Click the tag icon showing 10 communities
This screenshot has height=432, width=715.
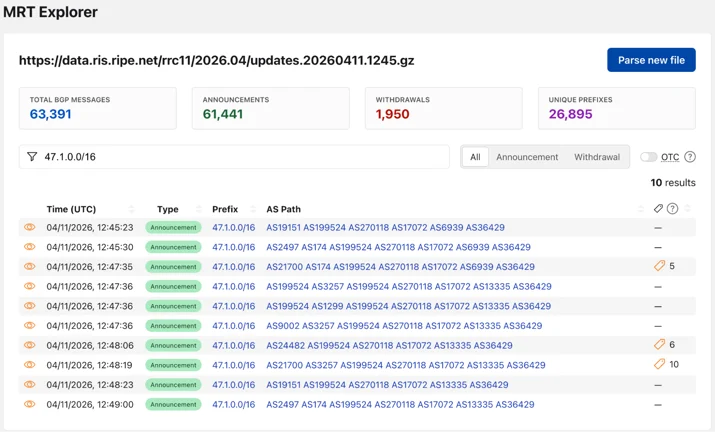659,364
